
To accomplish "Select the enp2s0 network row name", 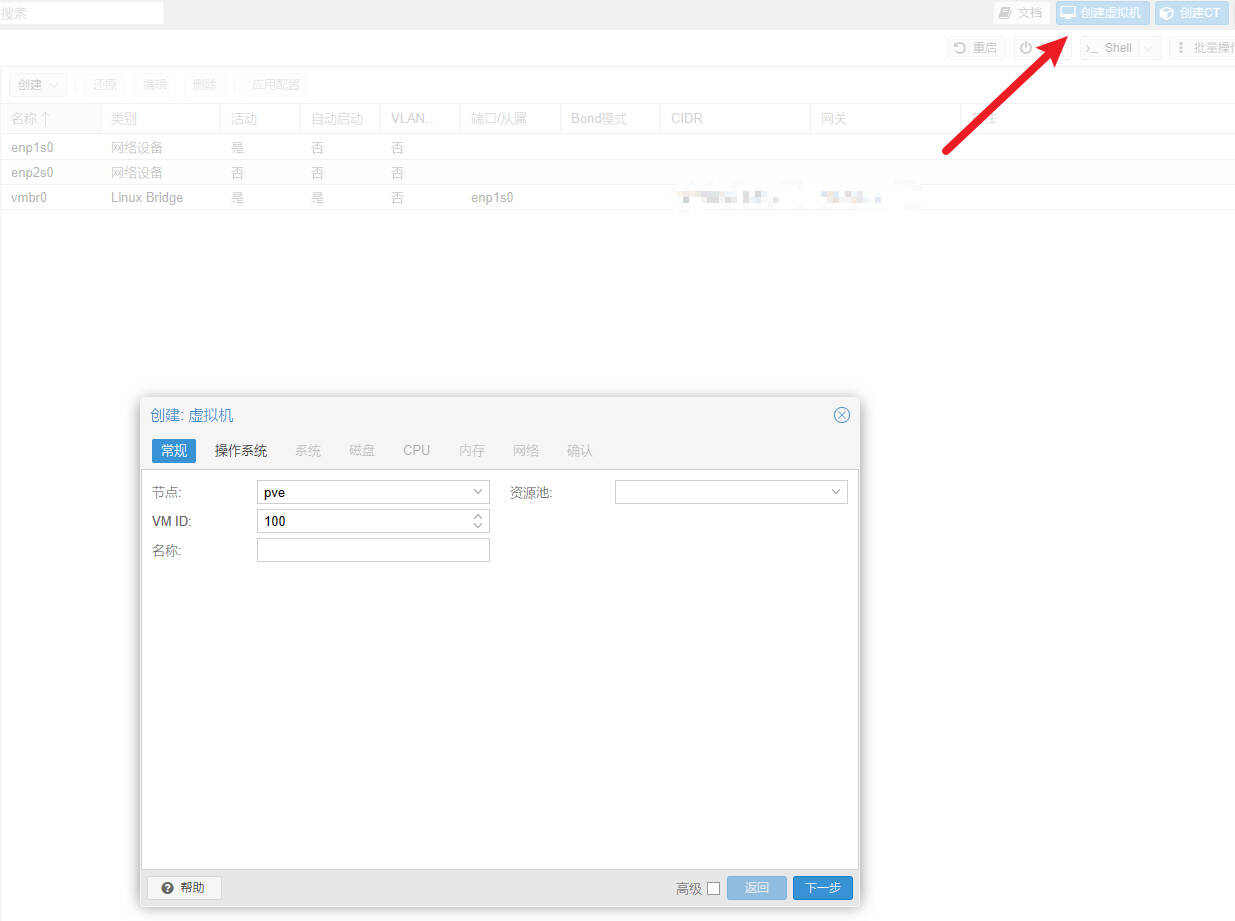I will tap(32, 172).
